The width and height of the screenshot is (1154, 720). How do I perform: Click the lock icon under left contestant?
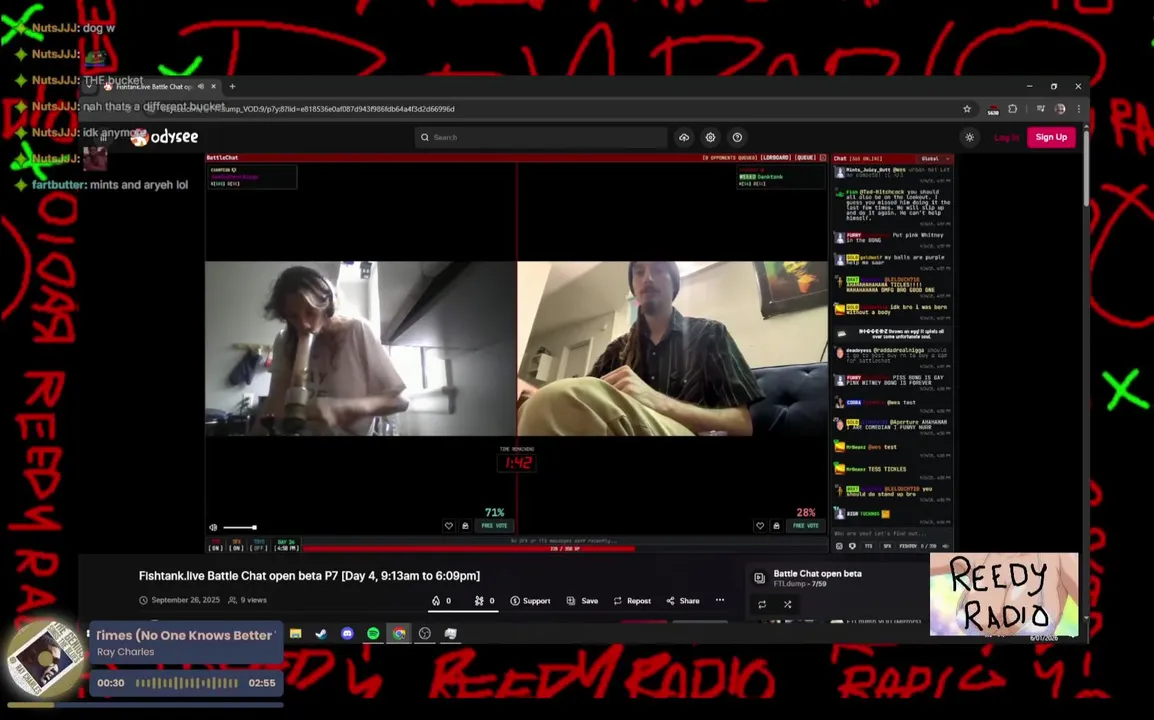point(465,526)
